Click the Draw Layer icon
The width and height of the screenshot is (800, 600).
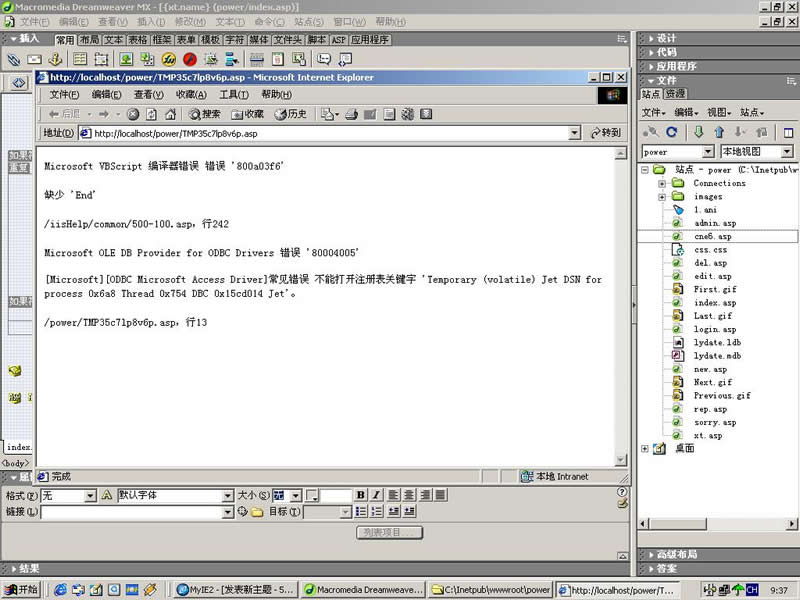[101, 60]
